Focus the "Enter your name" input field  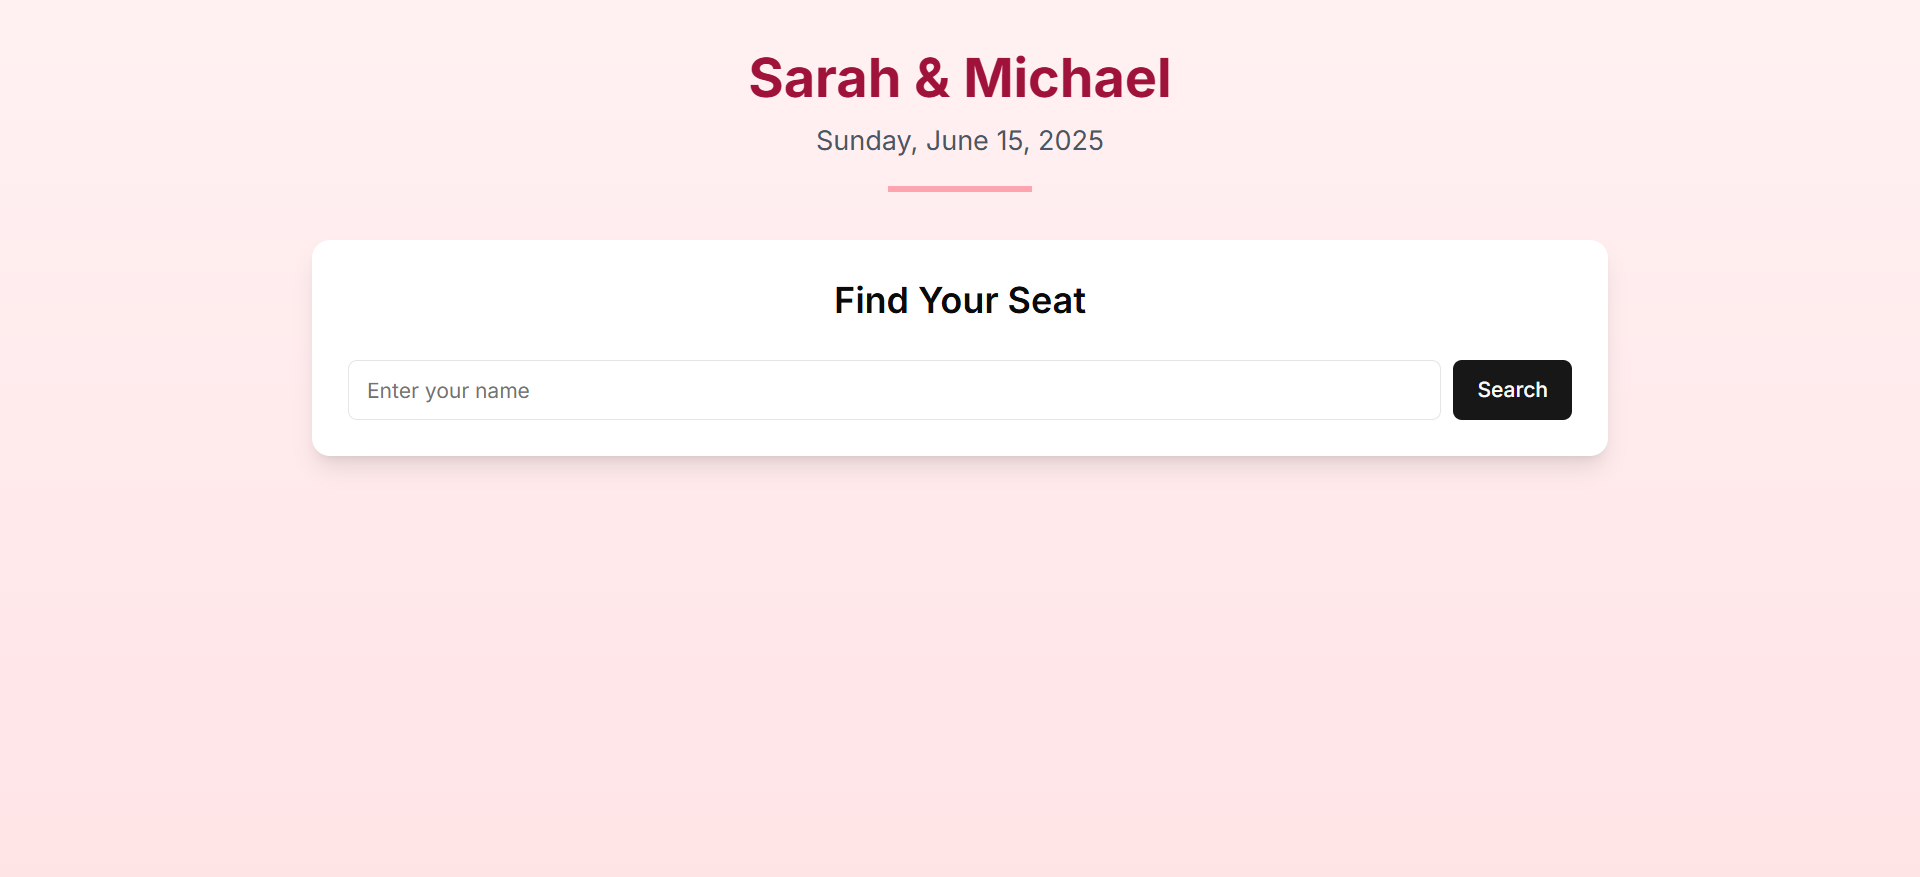coord(893,390)
